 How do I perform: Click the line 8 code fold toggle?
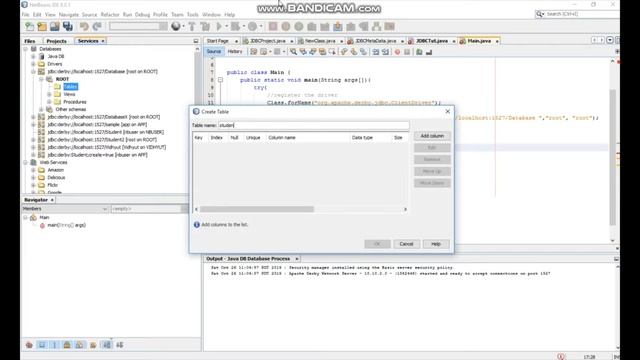(x=220, y=80)
